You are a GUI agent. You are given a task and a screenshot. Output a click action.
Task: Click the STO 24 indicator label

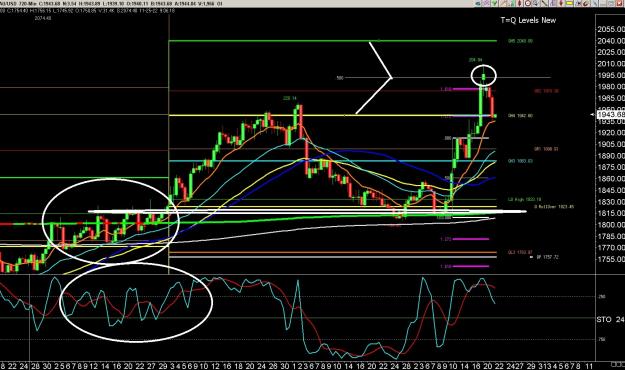(610, 320)
